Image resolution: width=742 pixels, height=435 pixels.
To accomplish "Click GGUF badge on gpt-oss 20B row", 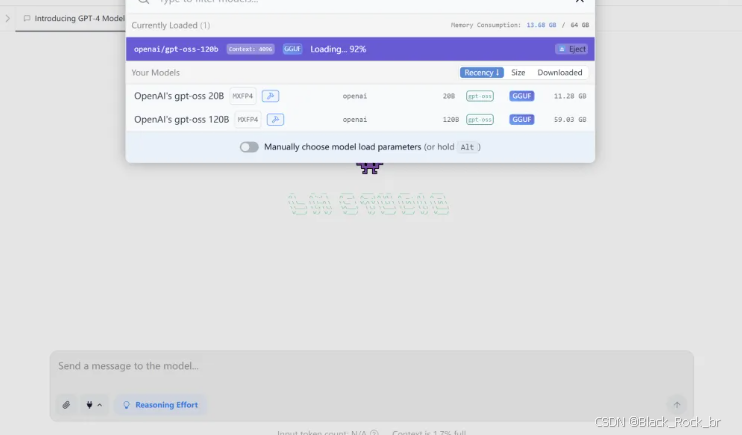I will [x=521, y=96].
